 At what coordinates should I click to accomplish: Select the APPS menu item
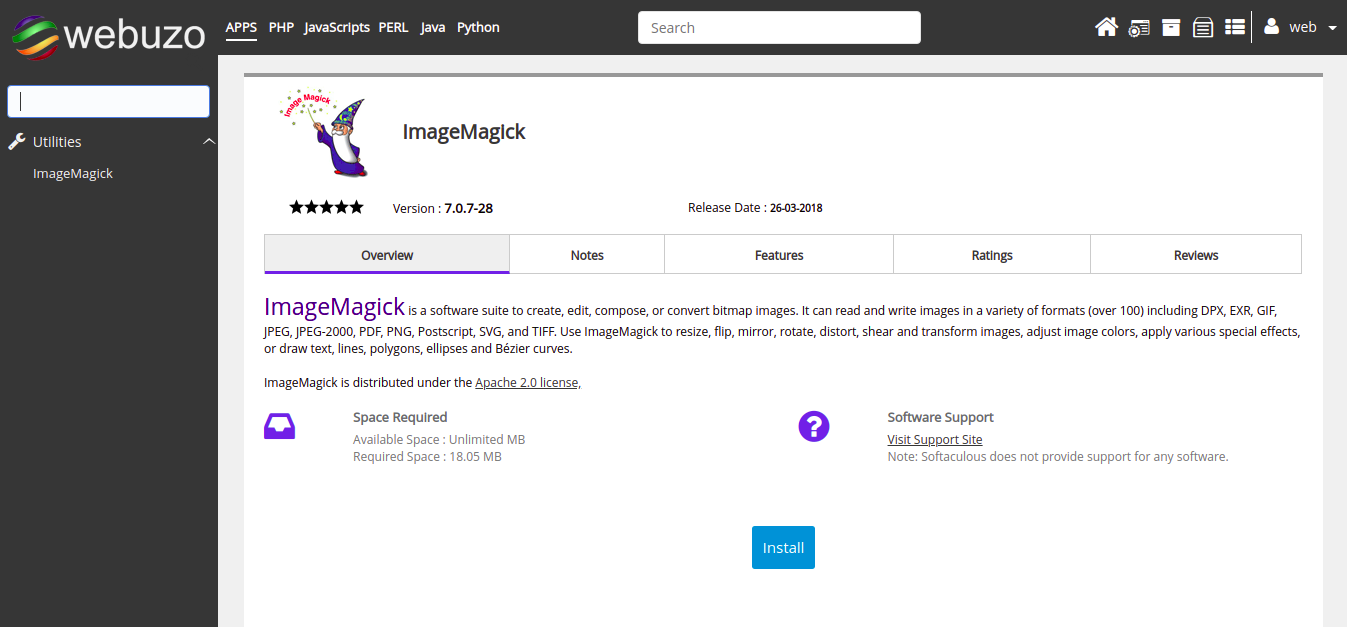(241, 27)
